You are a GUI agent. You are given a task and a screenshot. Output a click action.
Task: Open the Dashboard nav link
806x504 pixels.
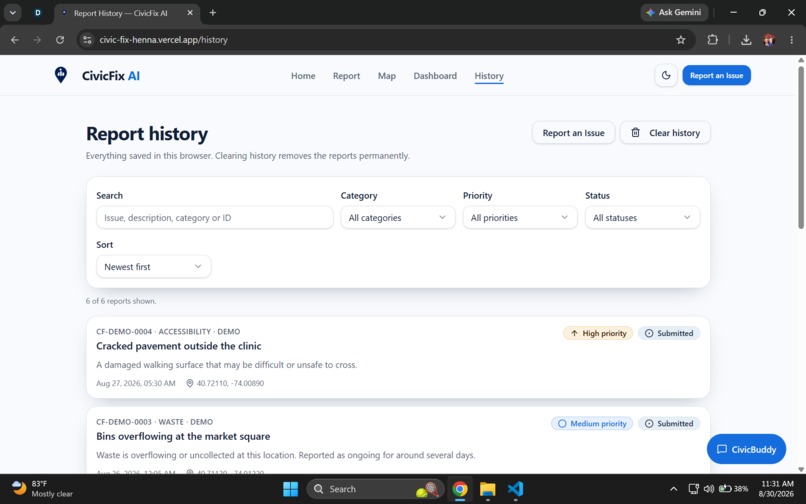coord(435,76)
